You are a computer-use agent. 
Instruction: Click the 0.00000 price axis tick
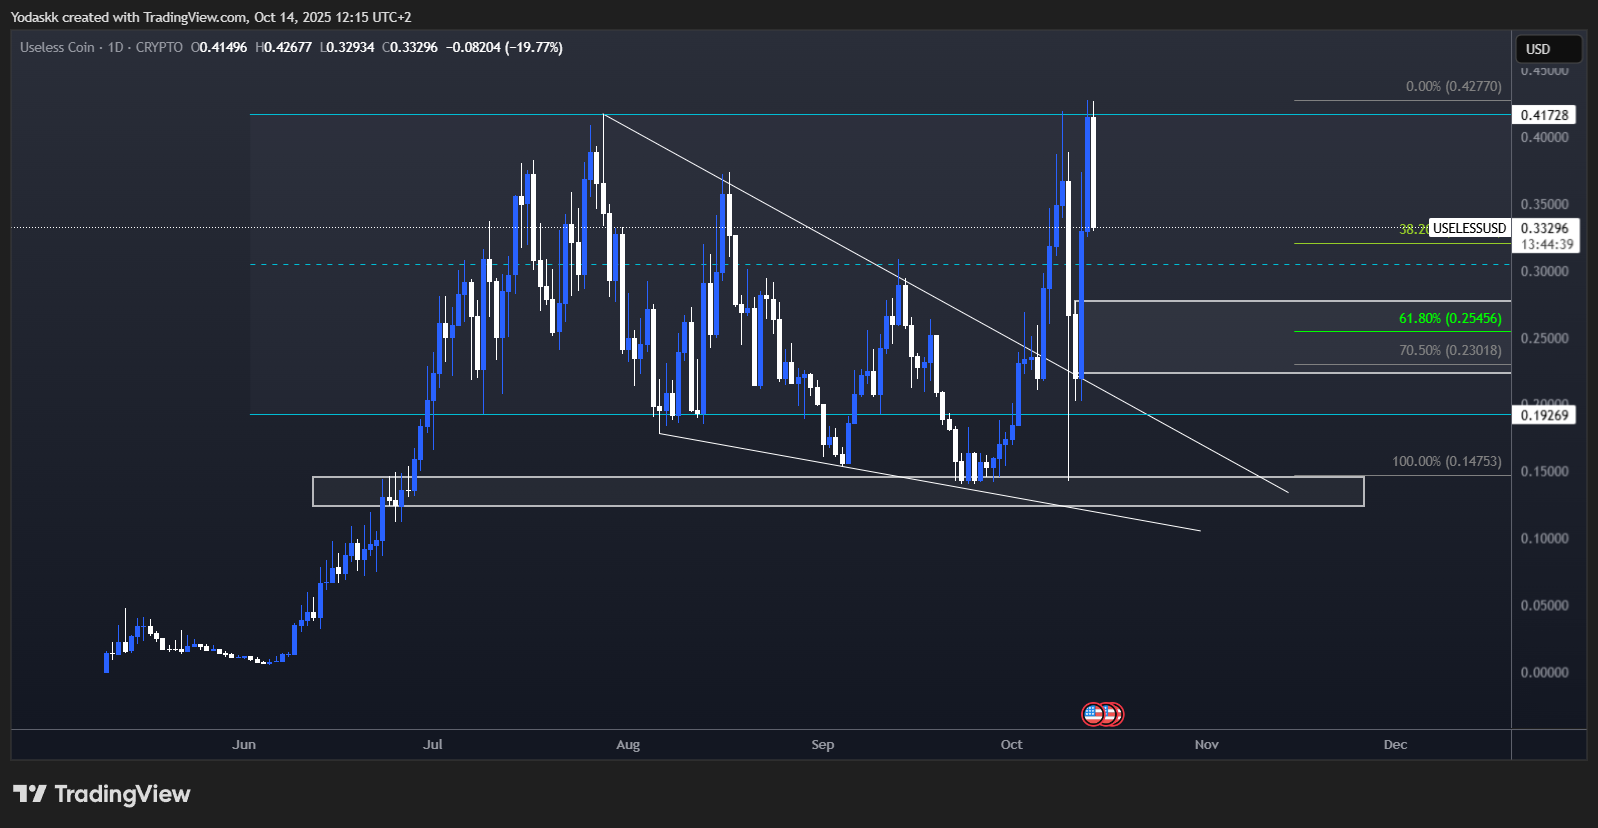click(x=1545, y=672)
